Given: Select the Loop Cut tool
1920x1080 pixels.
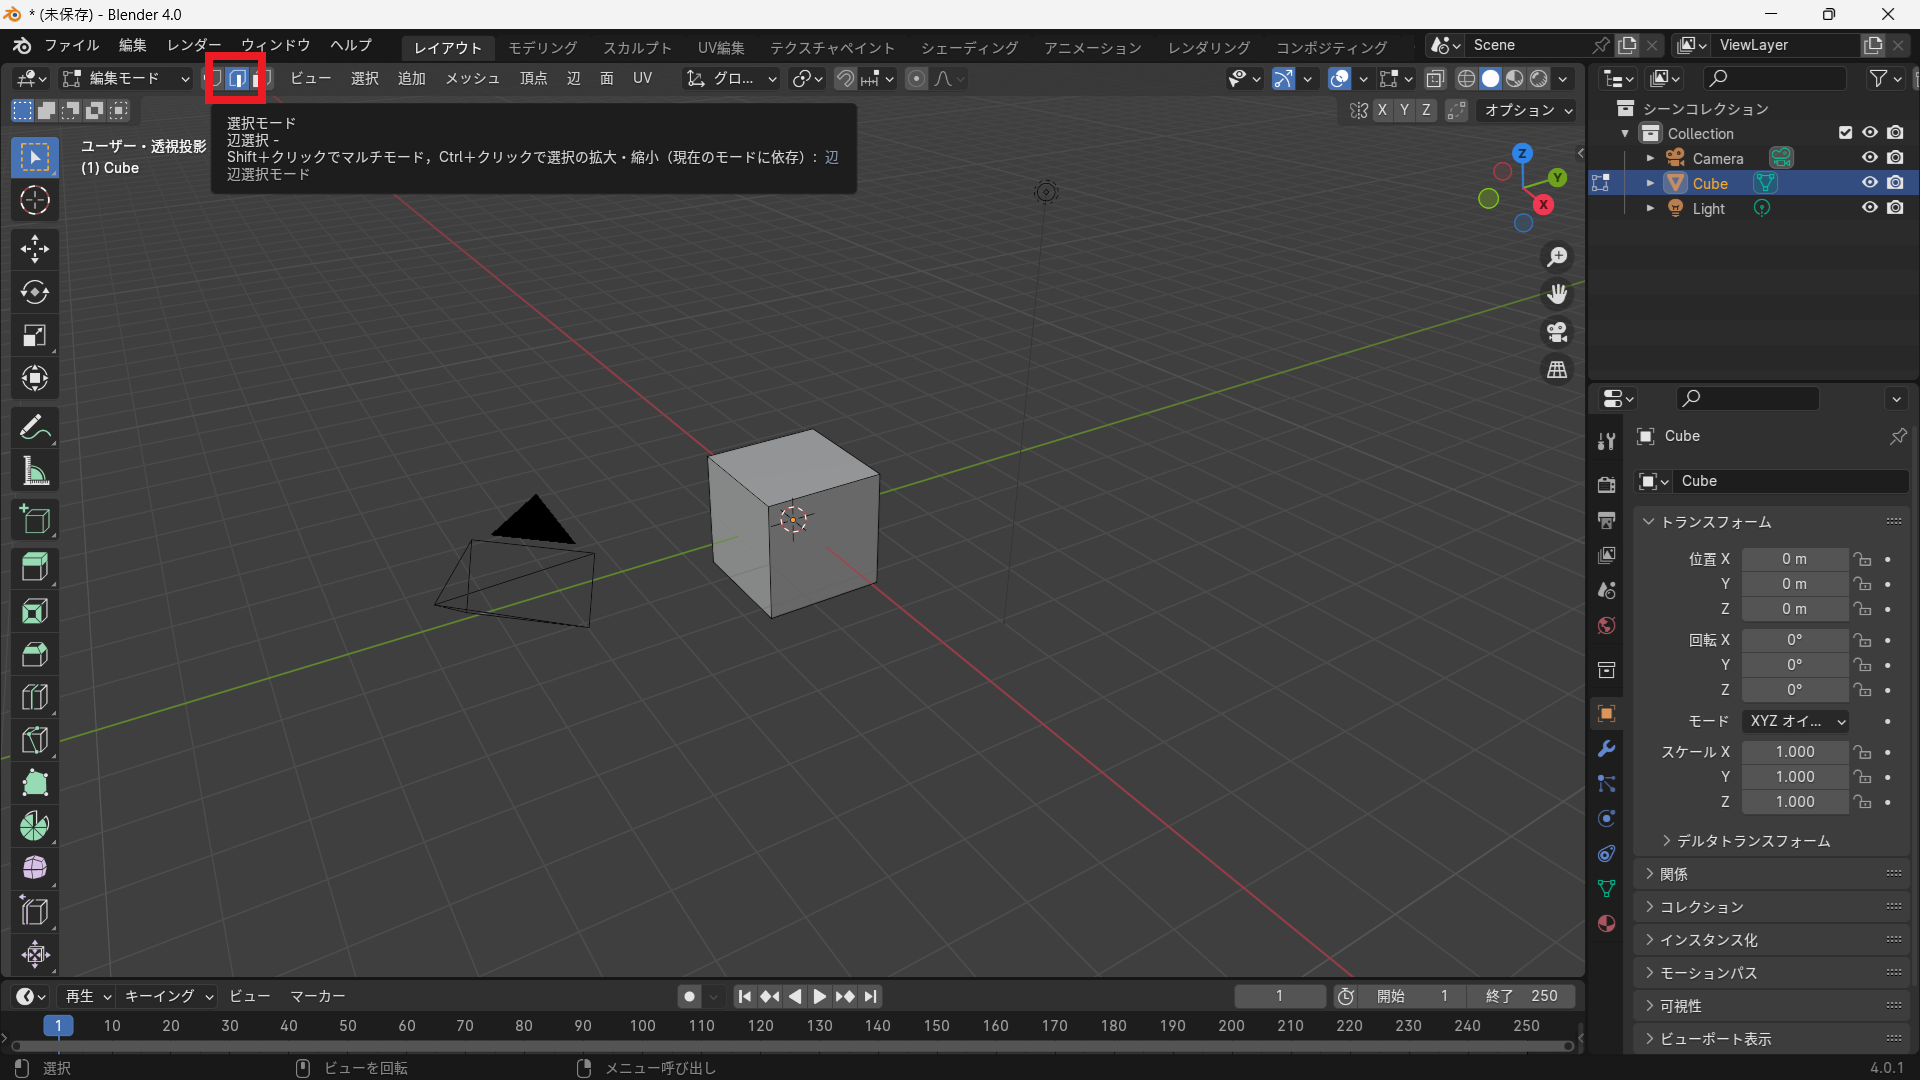Looking at the screenshot, I should [x=35, y=697].
